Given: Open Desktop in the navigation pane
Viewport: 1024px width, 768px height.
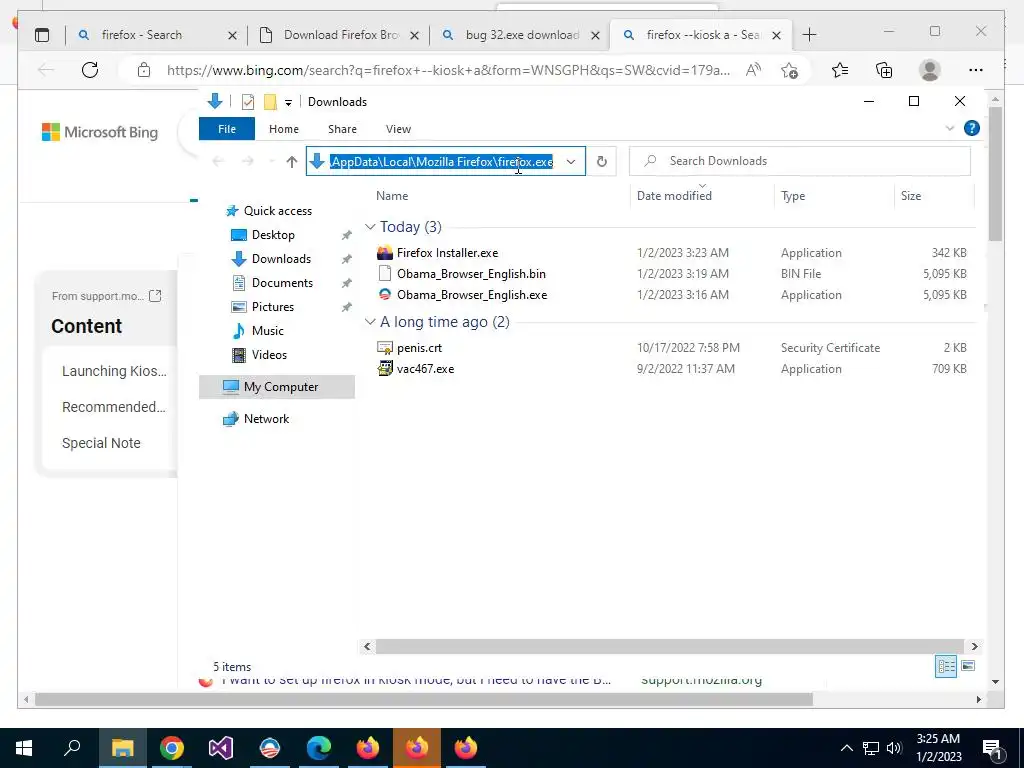Looking at the screenshot, I should point(273,235).
